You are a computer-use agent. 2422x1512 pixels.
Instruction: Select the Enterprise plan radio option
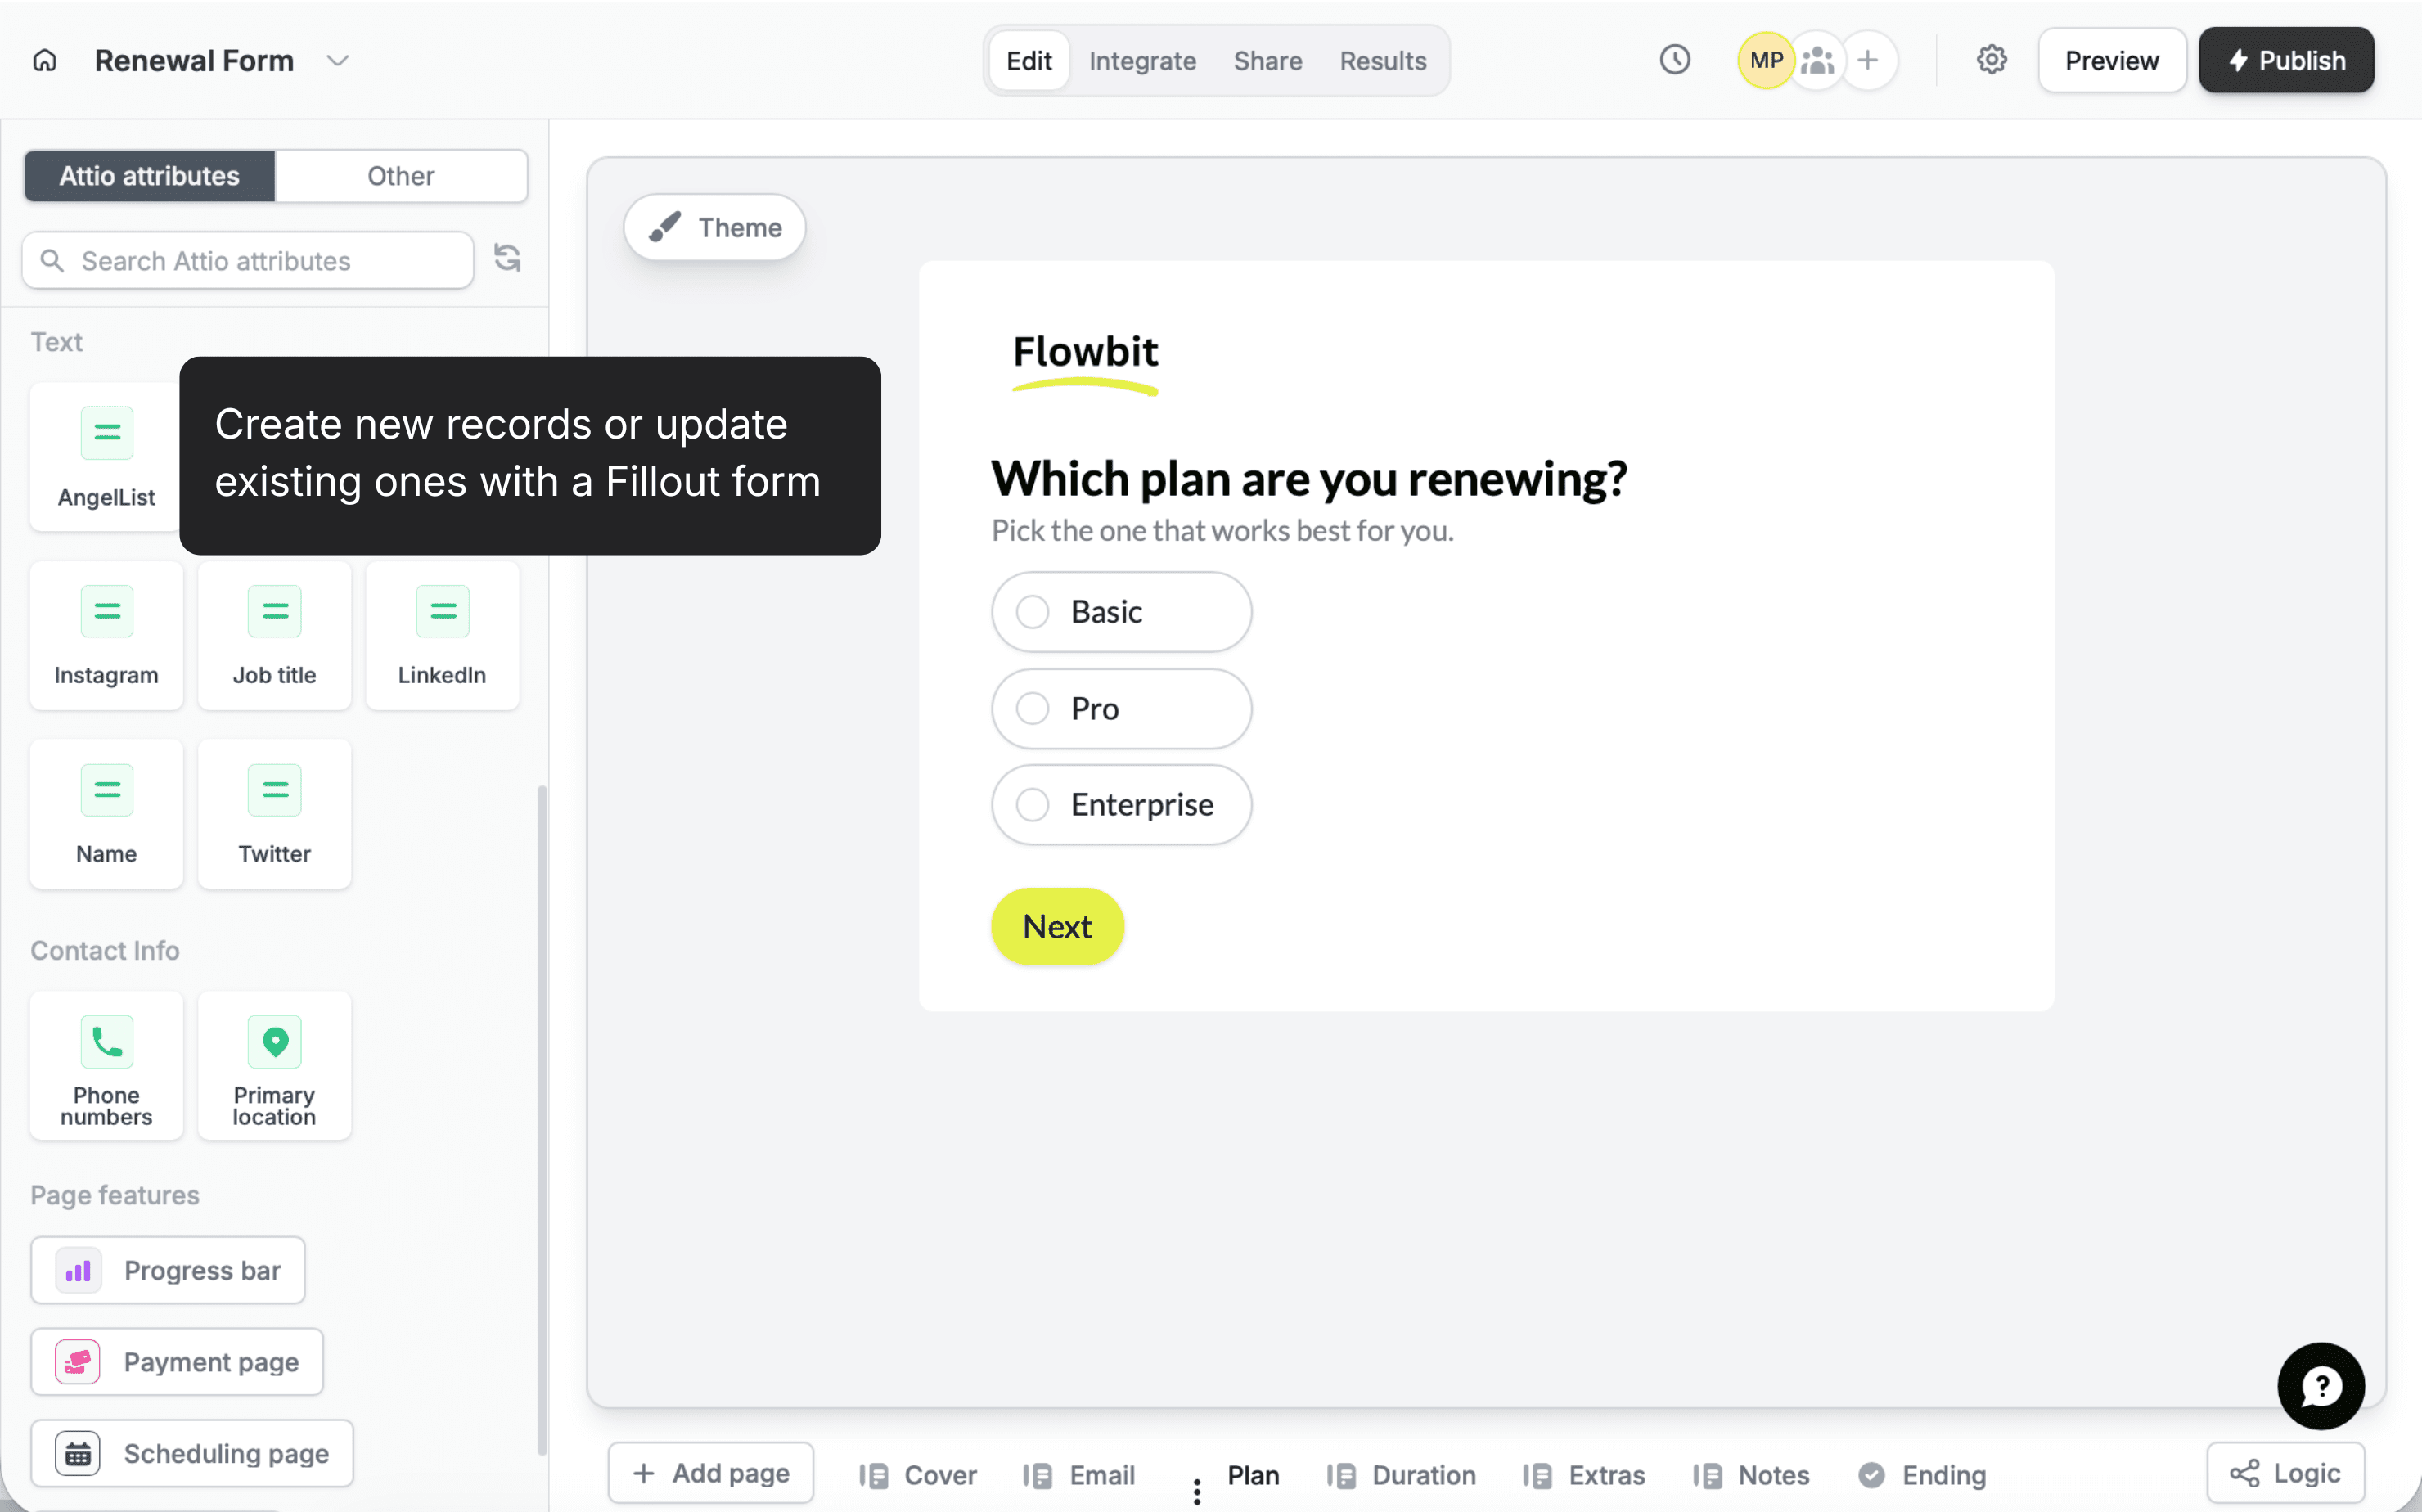(1121, 805)
